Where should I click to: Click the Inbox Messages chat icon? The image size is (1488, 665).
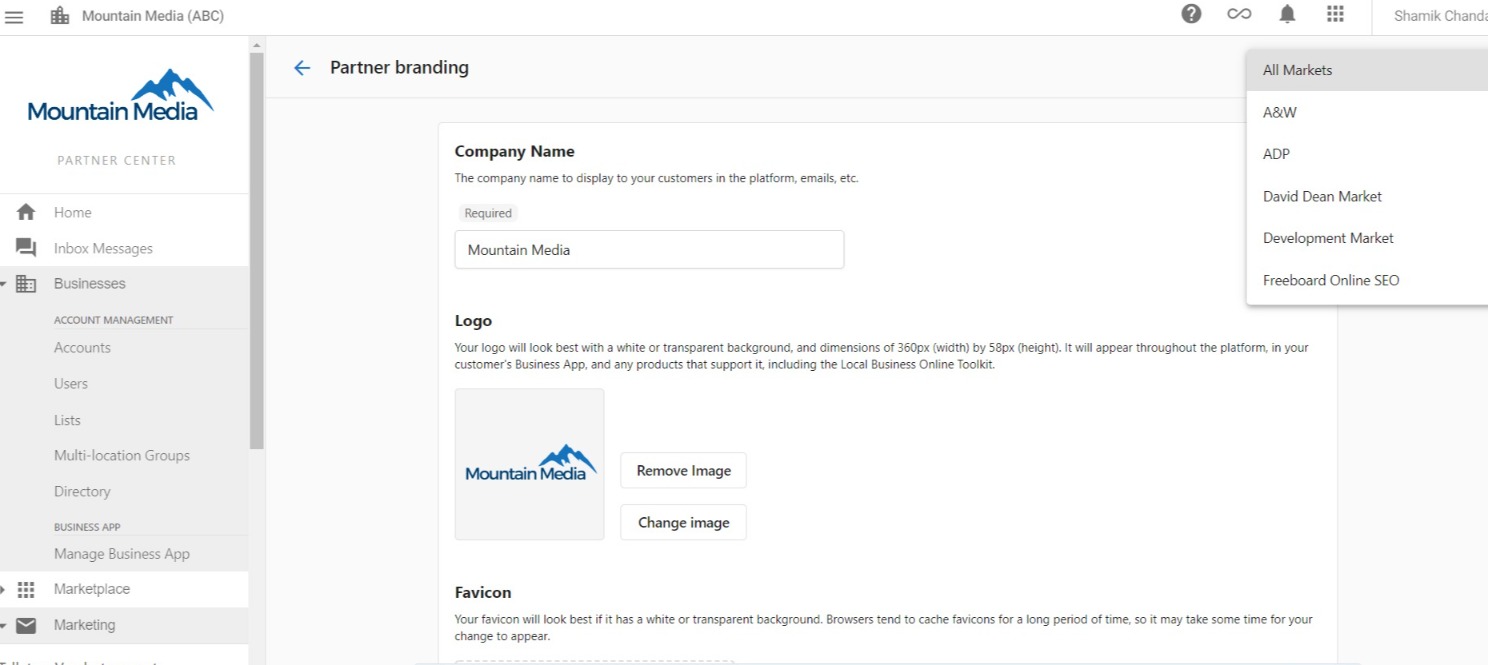tap(26, 248)
